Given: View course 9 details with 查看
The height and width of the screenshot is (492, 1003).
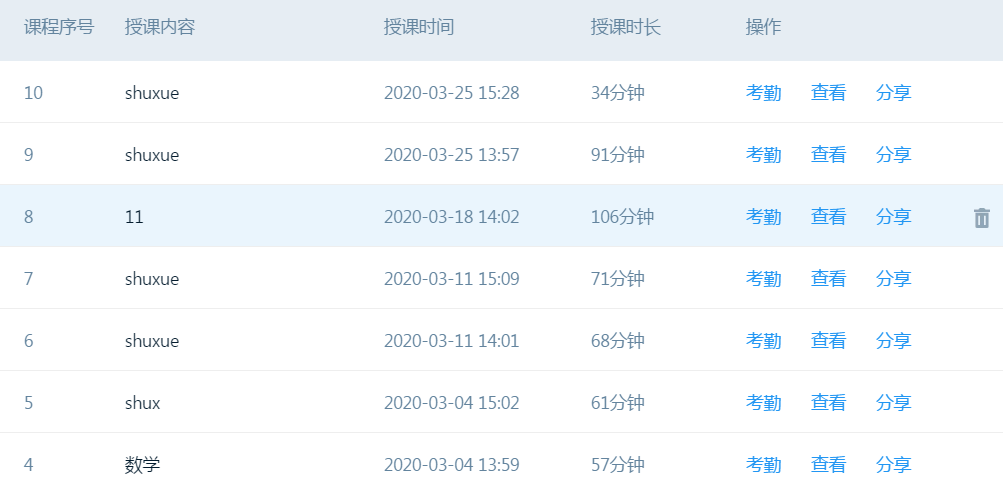Looking at the screenshot, I should click(828, 155).
